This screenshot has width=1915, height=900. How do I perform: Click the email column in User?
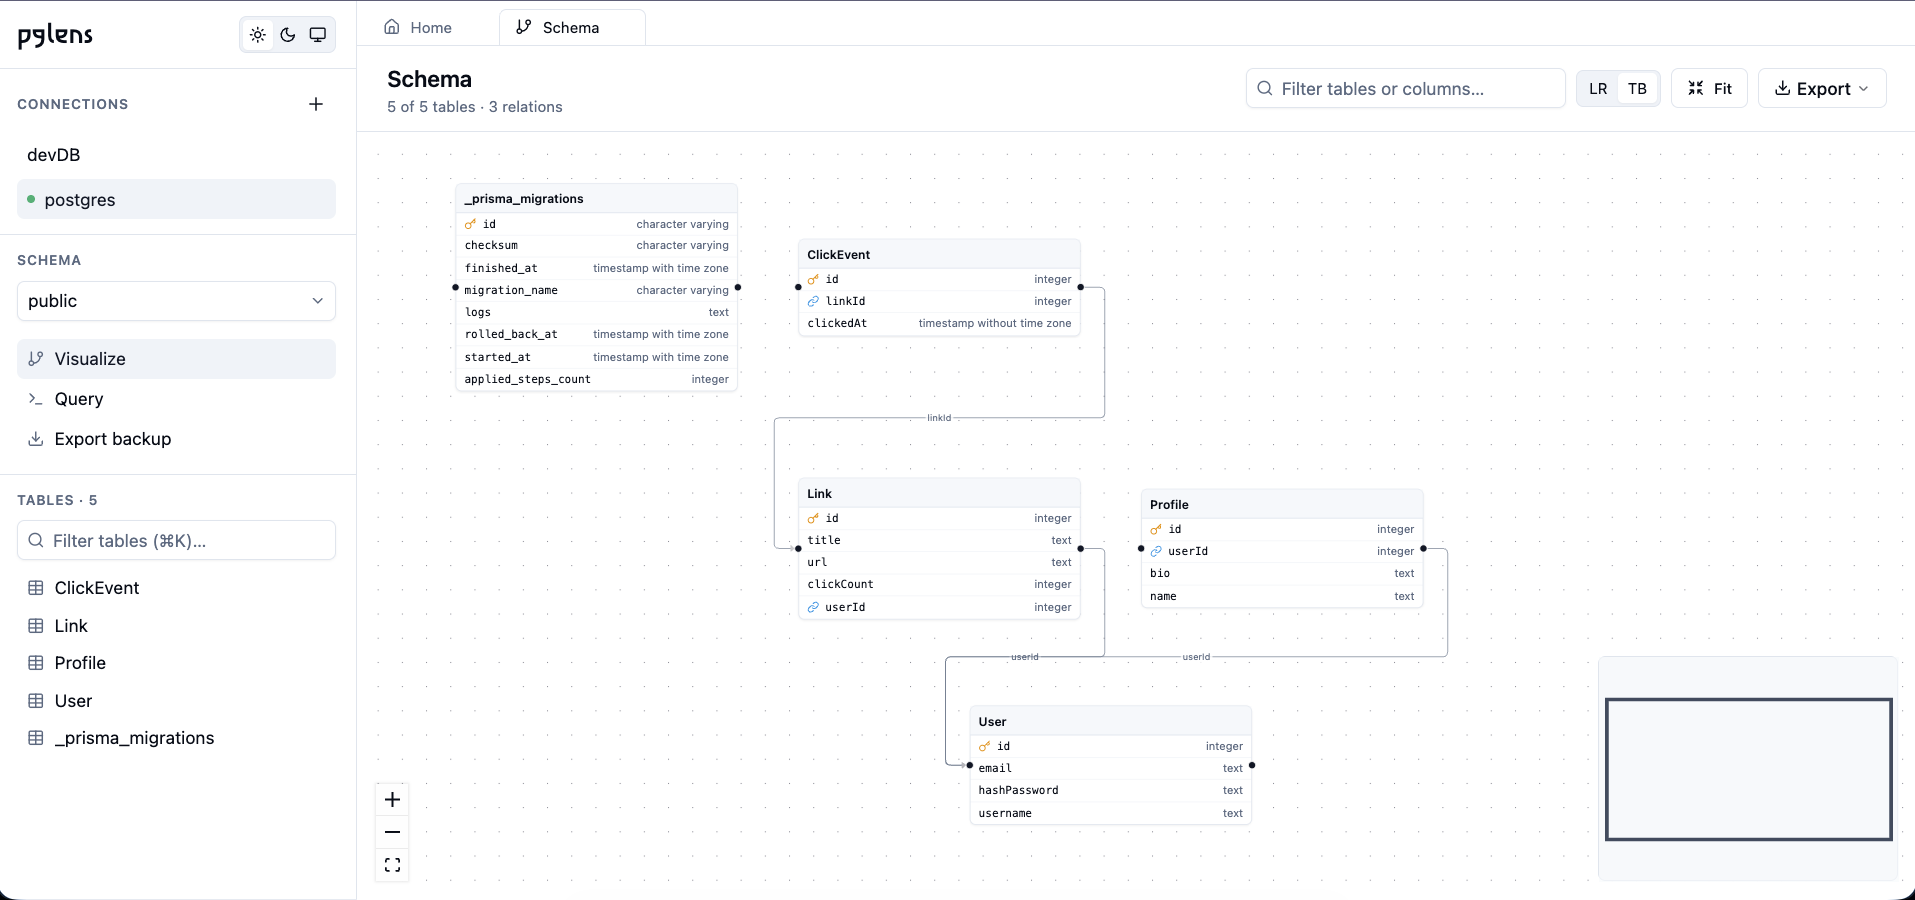[1110, 768]
